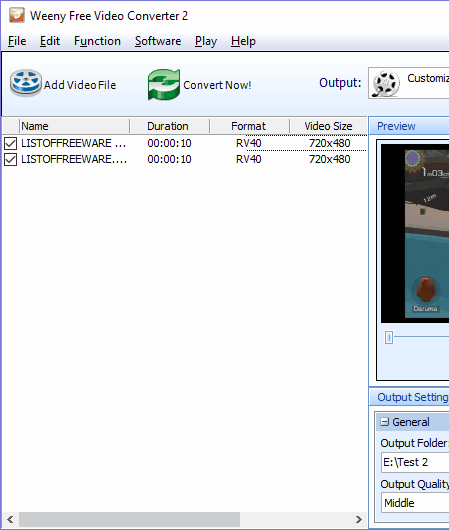Click the Weeny Free Video Converter app icon
The image size is (449, 530).
click(17, 15)
